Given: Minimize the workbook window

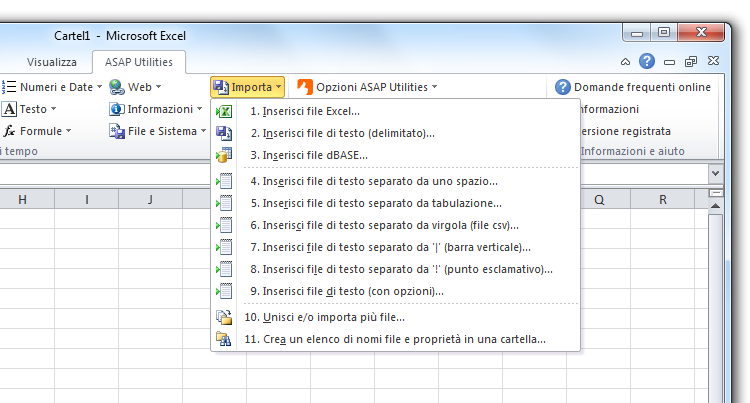Looking at the screenshot, I should click(x=670, y=62).
